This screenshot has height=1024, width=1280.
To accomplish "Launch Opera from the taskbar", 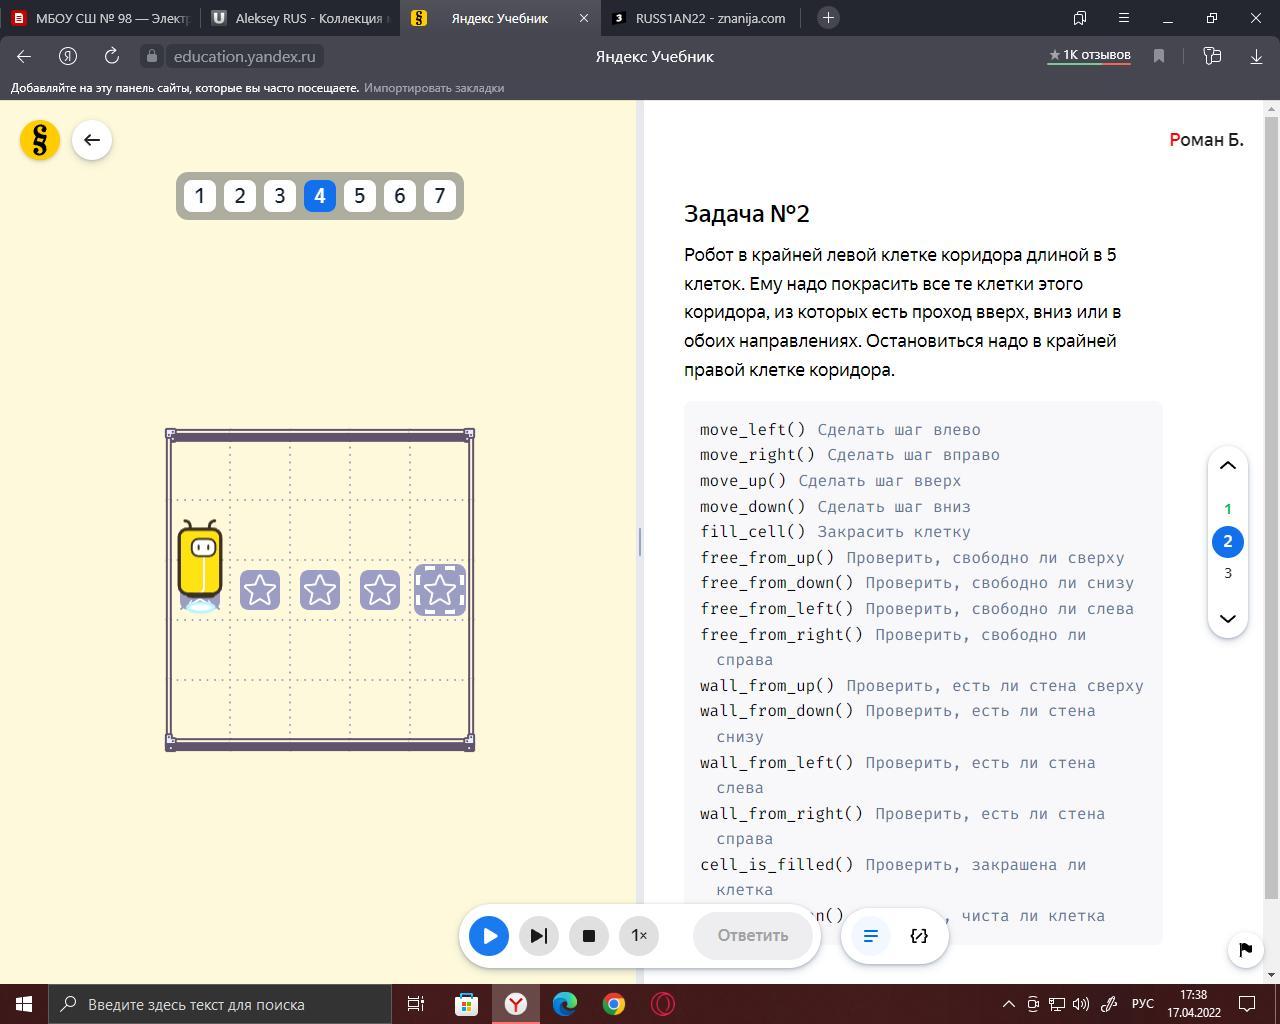I will pyautogui.click(x=663, y=1004).
